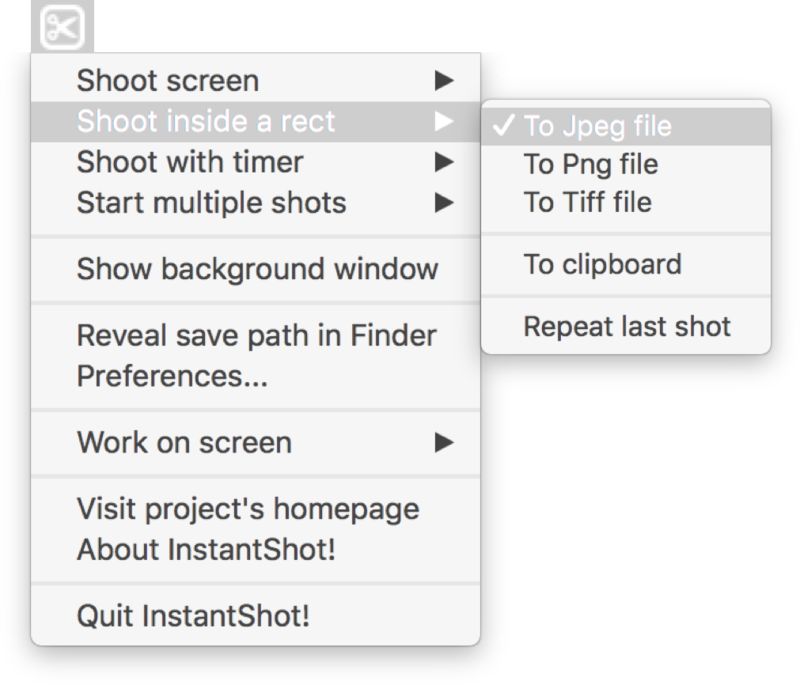The width and height of the screenshot is (800, 685).
Task: Click Reveal save path in Finder
Action: 256,336
